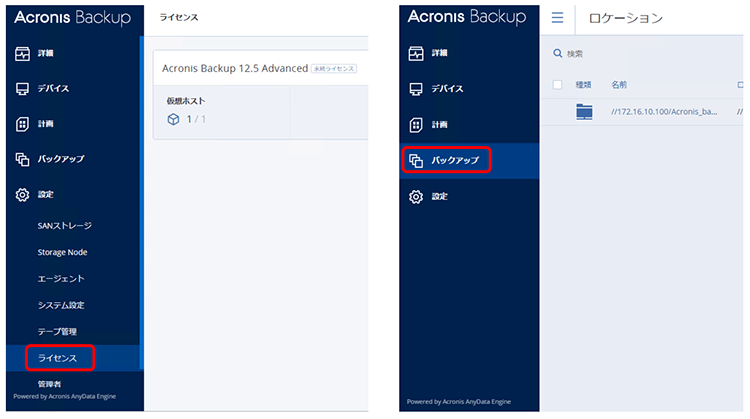Image resolution: width=750 pixels, height=419 pixels.
Task: Open 管理者 settings submenu
Action: click(49, 384)
